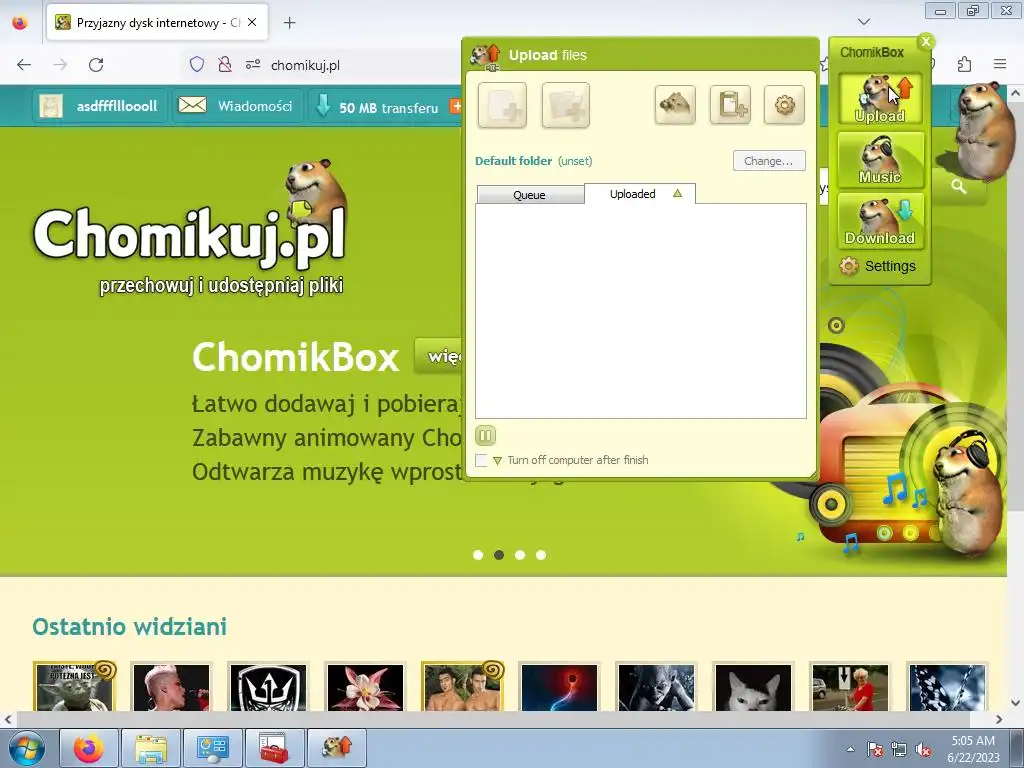
Task: Open the list all tabs dropdown
Action: tap(863, 22)
